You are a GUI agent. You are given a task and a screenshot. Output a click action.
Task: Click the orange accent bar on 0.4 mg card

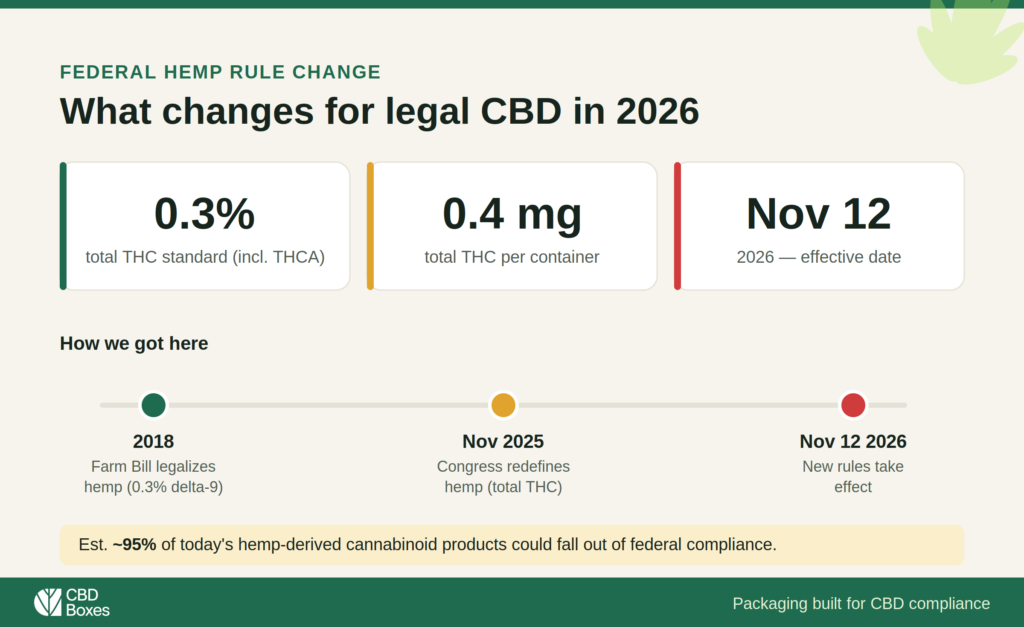[x=370, y=226]
